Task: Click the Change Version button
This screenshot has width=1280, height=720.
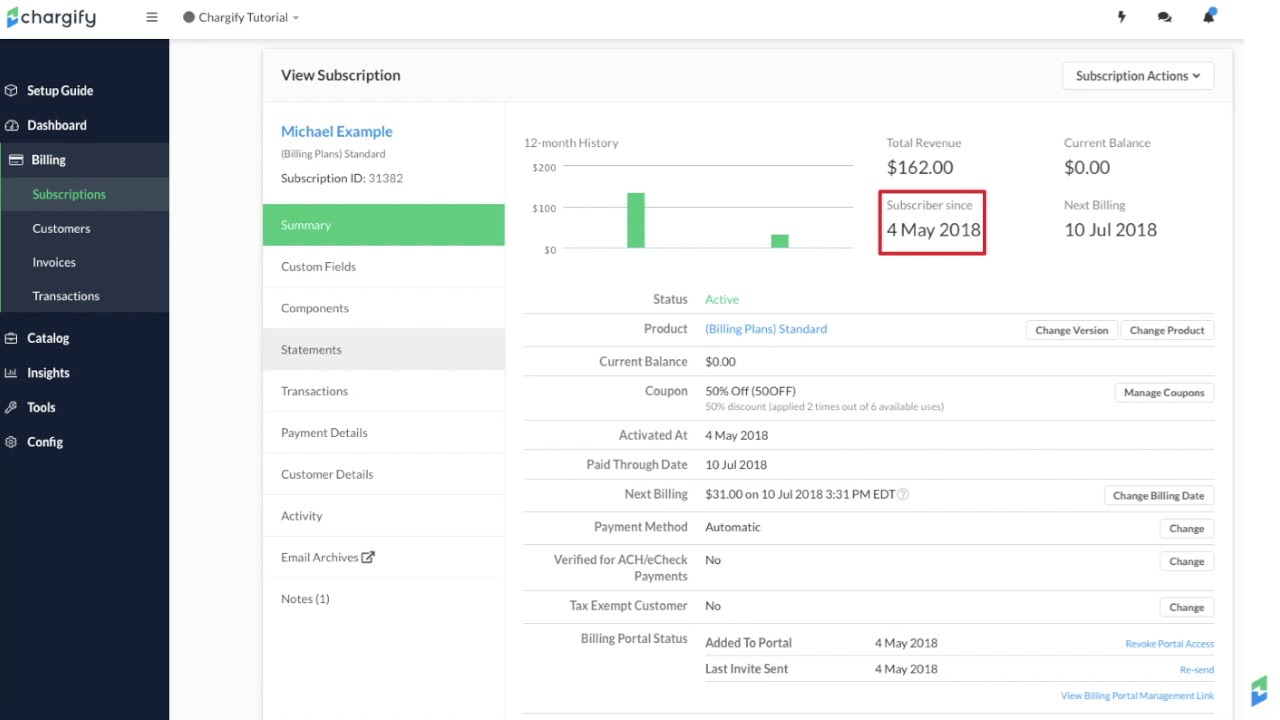Action: [1071, 331]
